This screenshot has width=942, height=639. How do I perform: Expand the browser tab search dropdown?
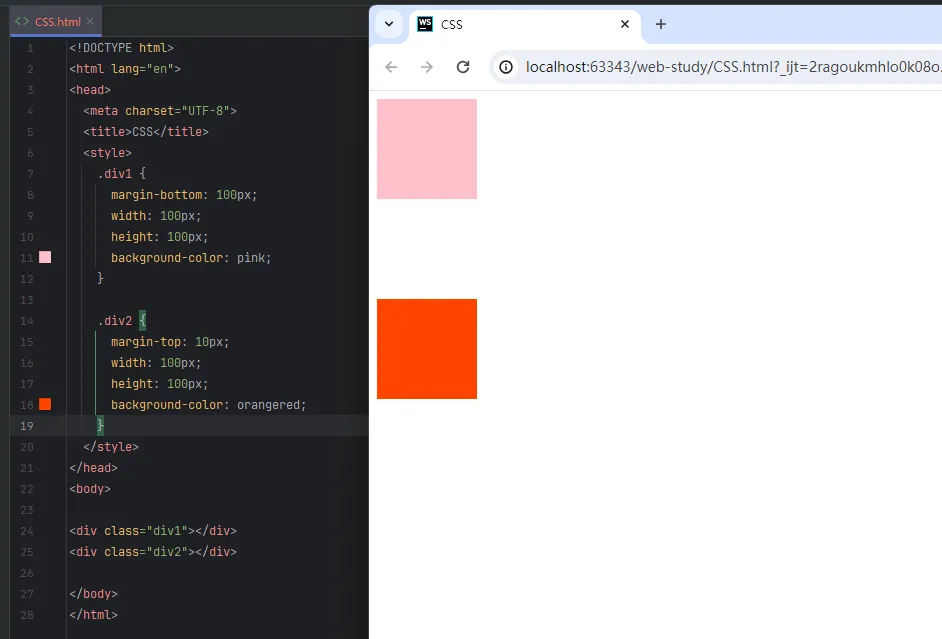[x=390, y=24]
